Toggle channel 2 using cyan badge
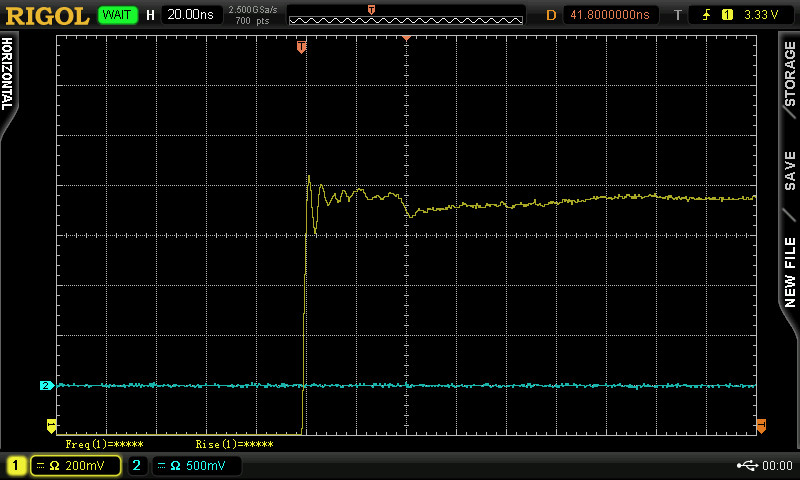This screenshot has width=800, height=480. pyautogui.click(x=138, y=465)
